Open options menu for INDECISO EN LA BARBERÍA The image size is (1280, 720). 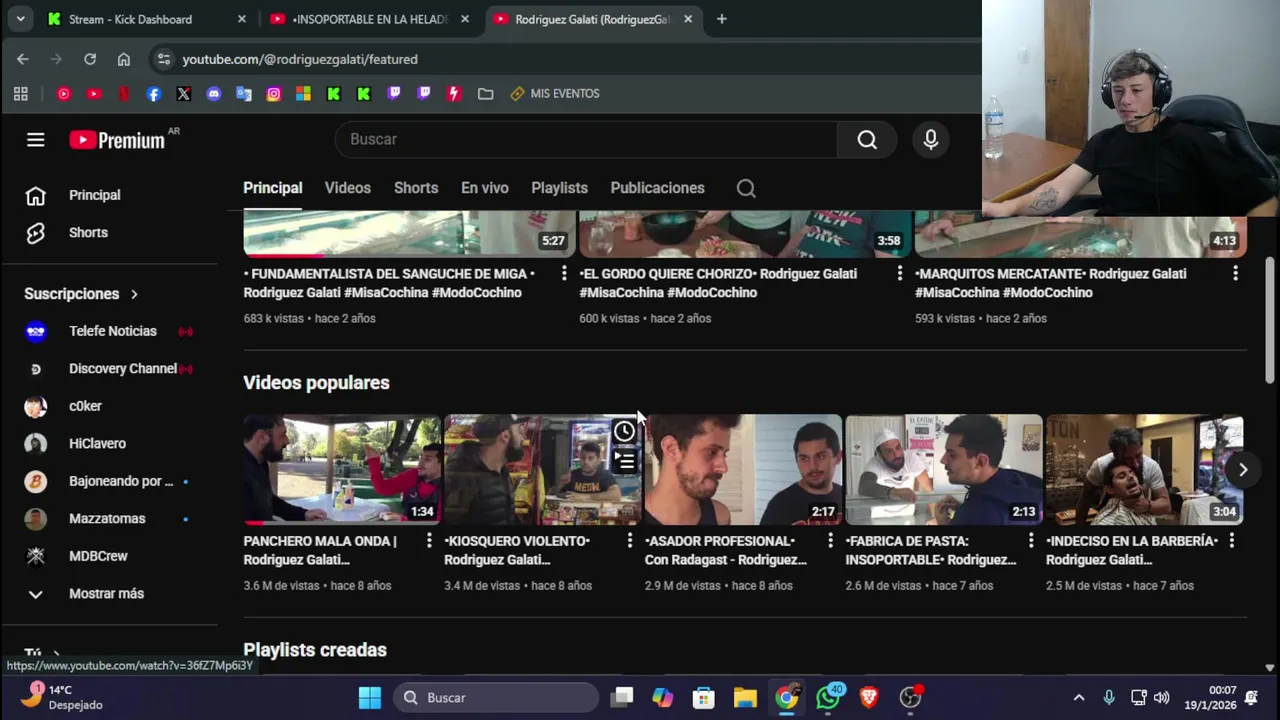(x=1232, y=541)
